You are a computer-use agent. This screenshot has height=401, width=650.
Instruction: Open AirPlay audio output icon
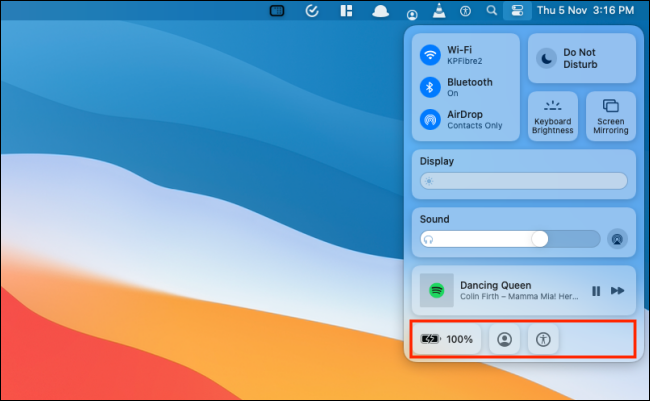(617, 239)
